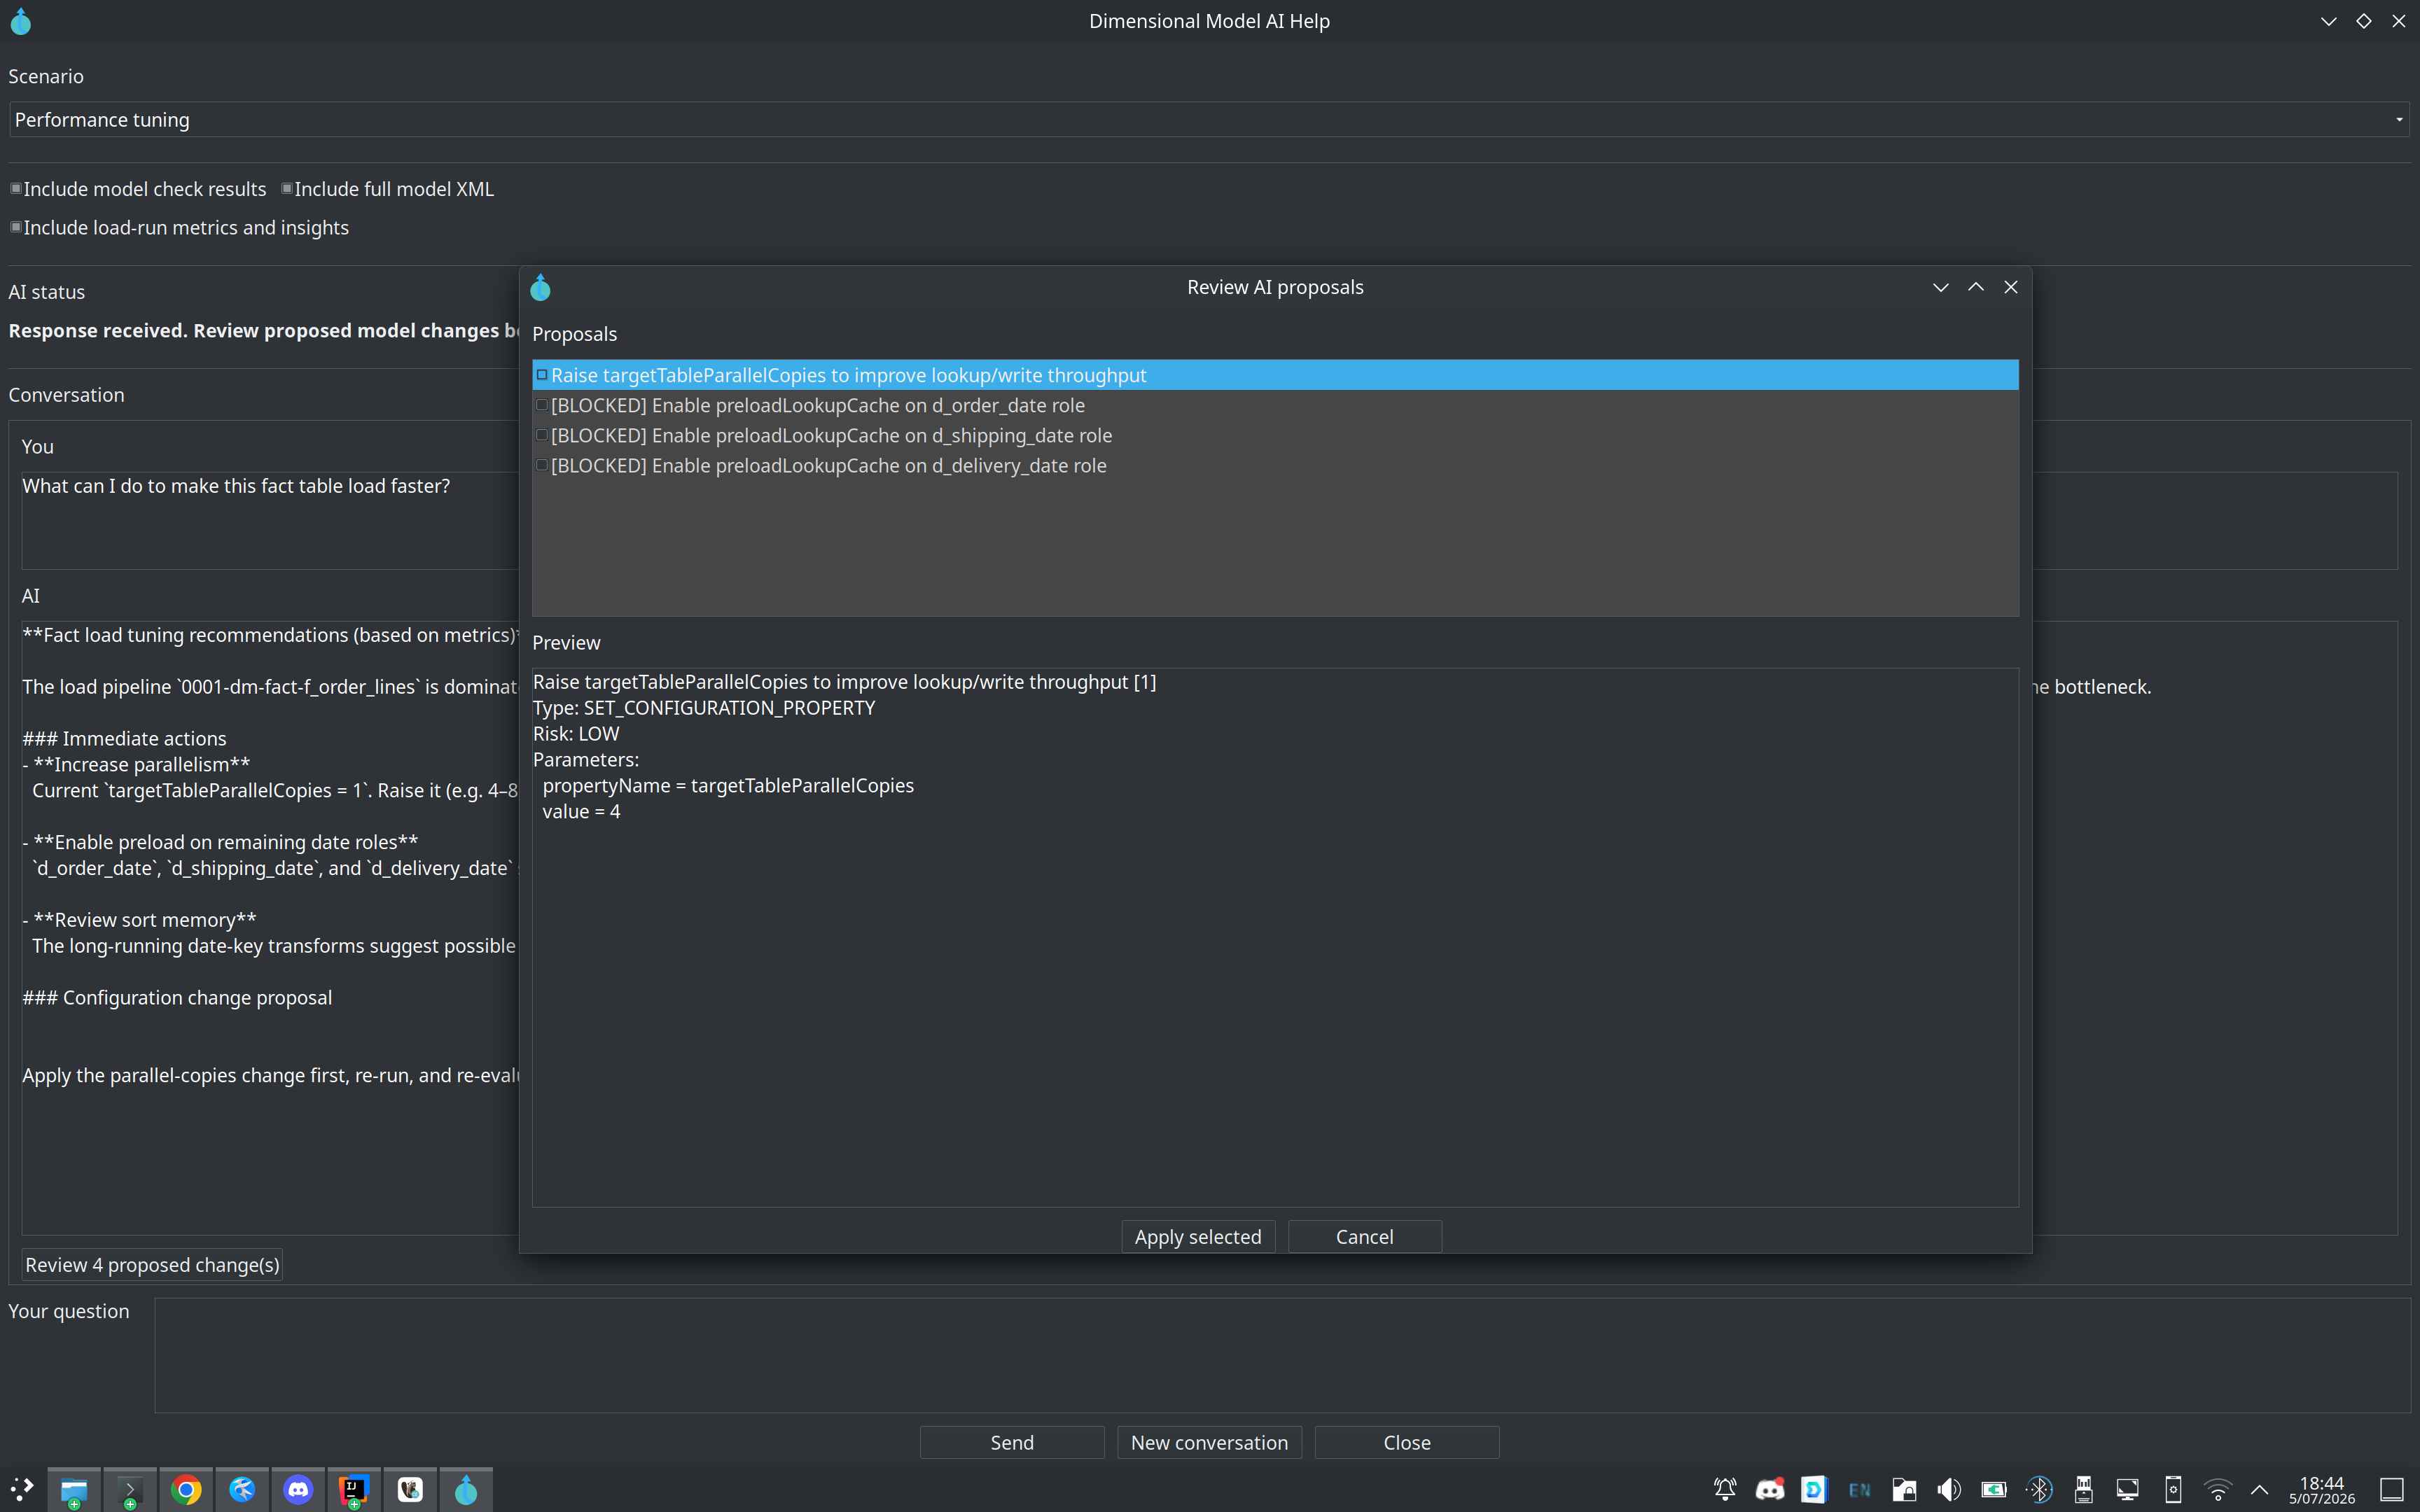
Task: Open the Discord tray icon with notification
Action: [x=1770, y=1490]
